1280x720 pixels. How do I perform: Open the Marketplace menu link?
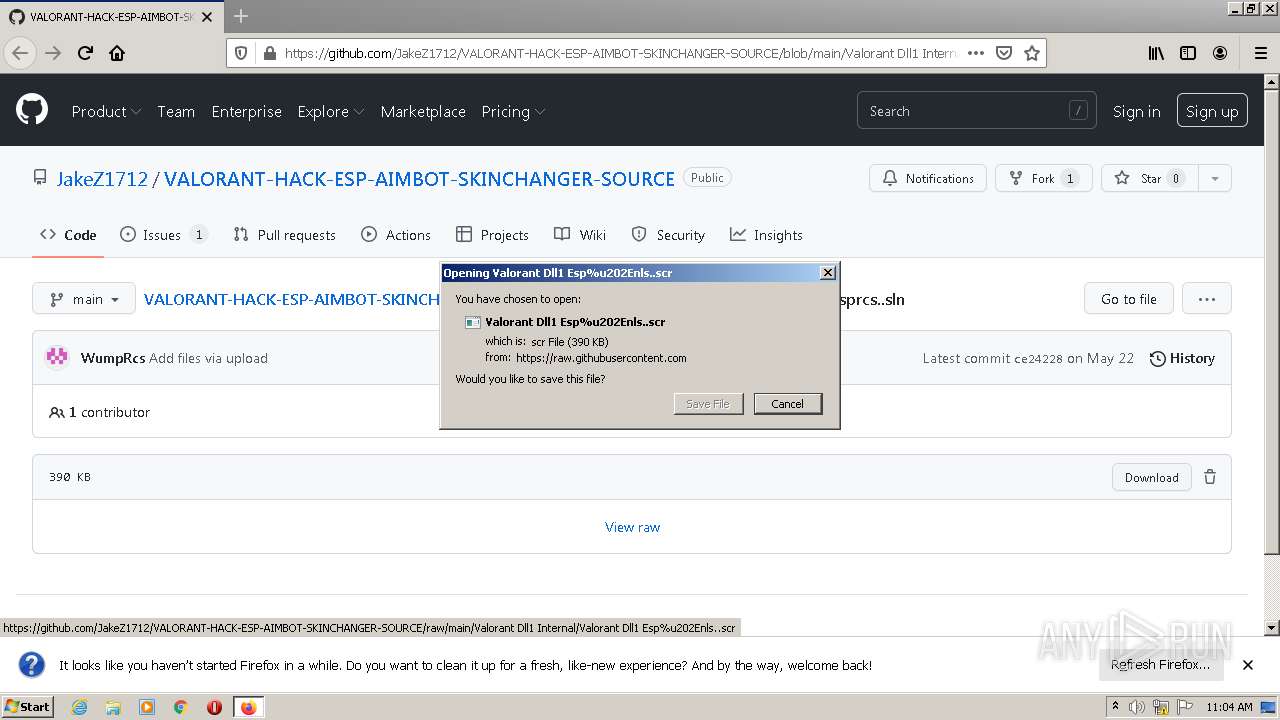click(x=423, y=111)
